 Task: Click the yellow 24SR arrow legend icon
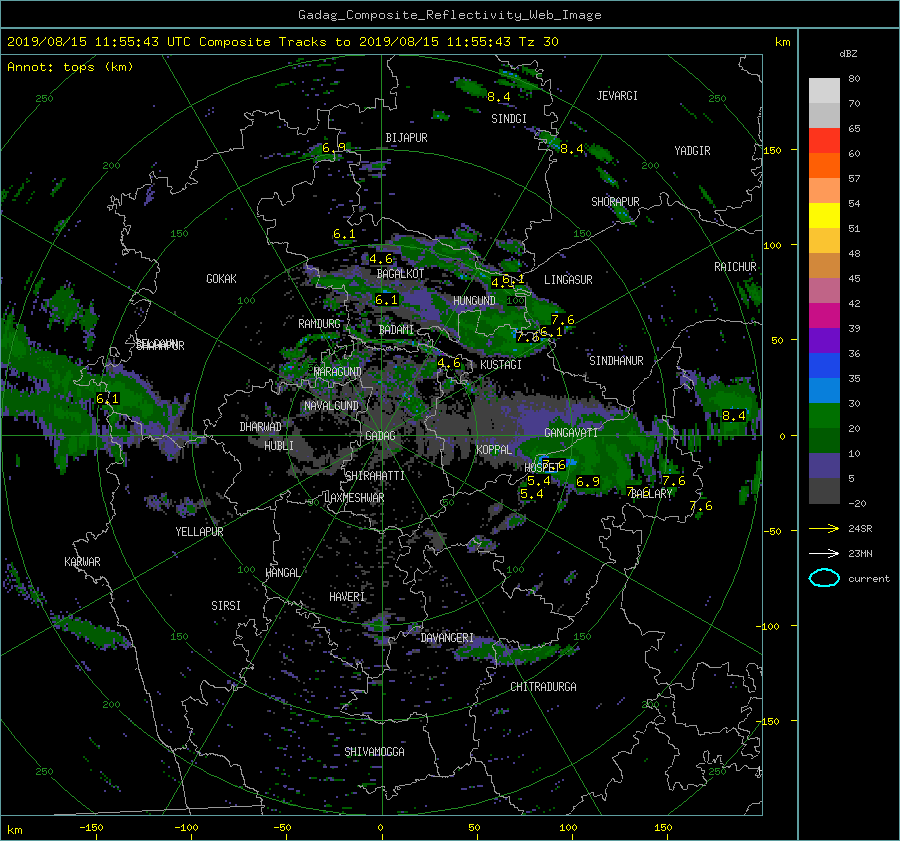coord(824,528)
